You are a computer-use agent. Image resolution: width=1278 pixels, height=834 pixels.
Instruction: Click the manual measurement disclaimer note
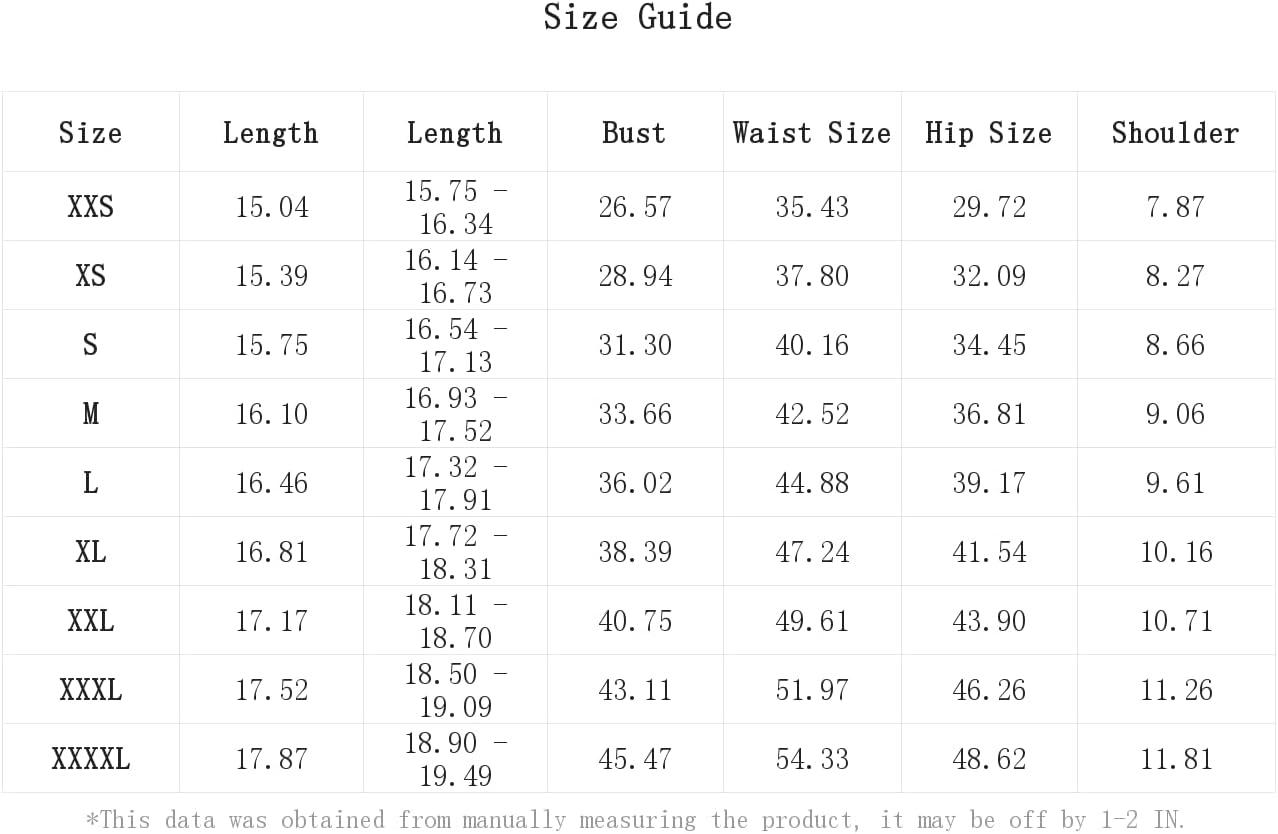pyautogui.click(x=636, y=820)
